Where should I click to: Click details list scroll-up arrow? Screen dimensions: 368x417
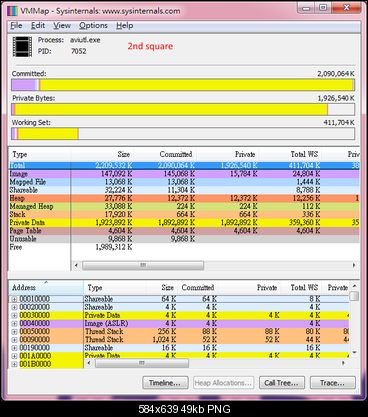355,286
